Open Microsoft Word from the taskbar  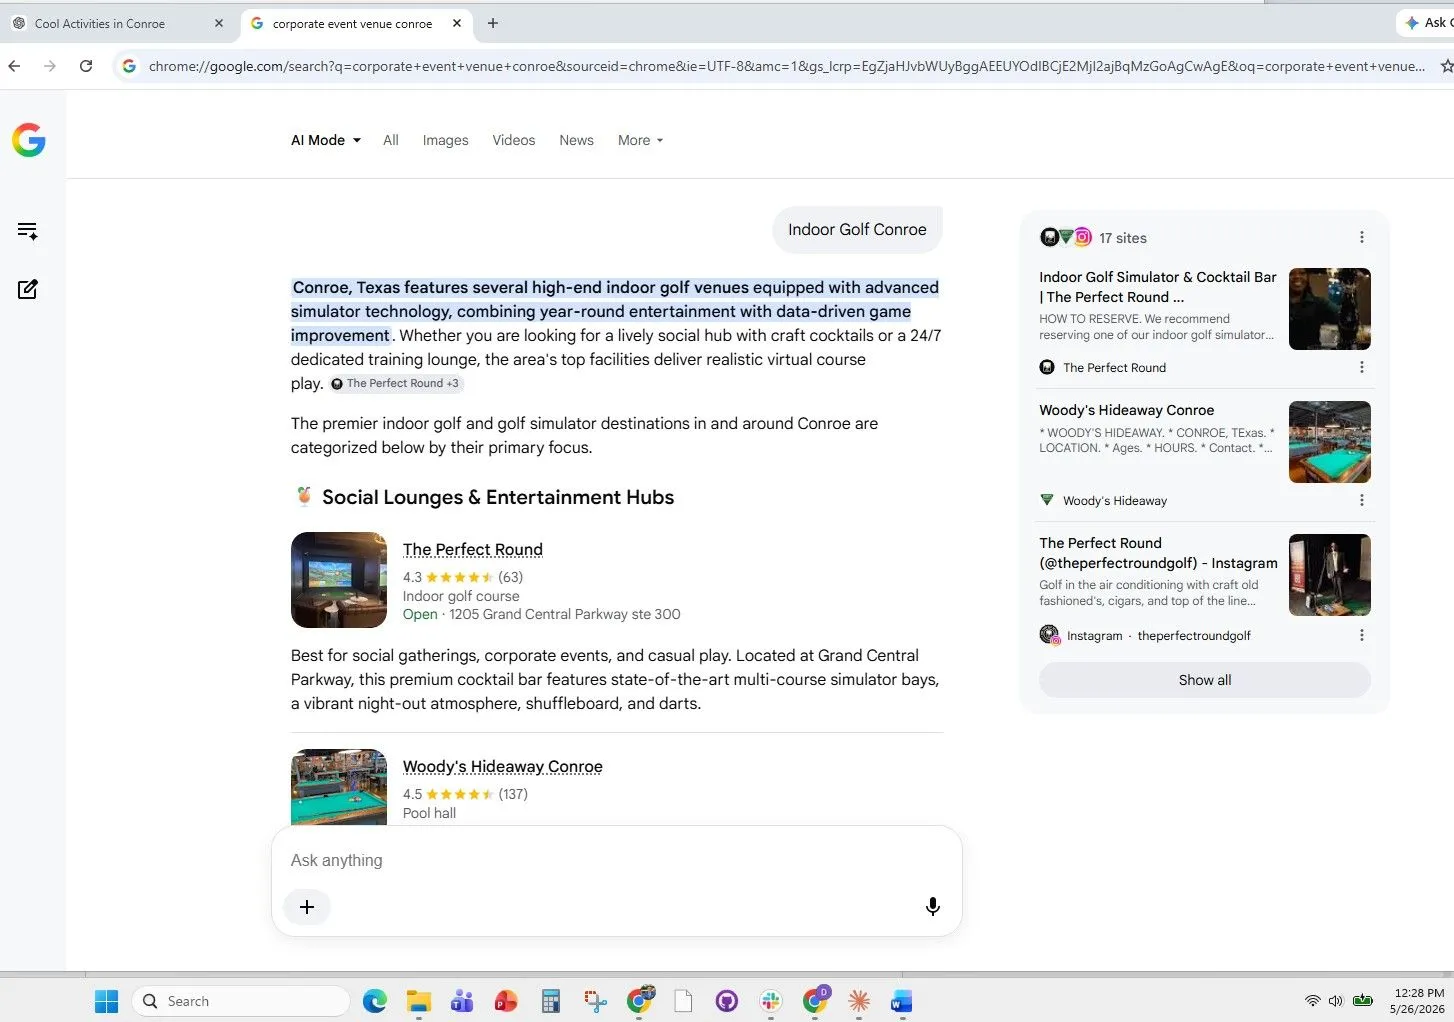click(x=902, y=1001)
